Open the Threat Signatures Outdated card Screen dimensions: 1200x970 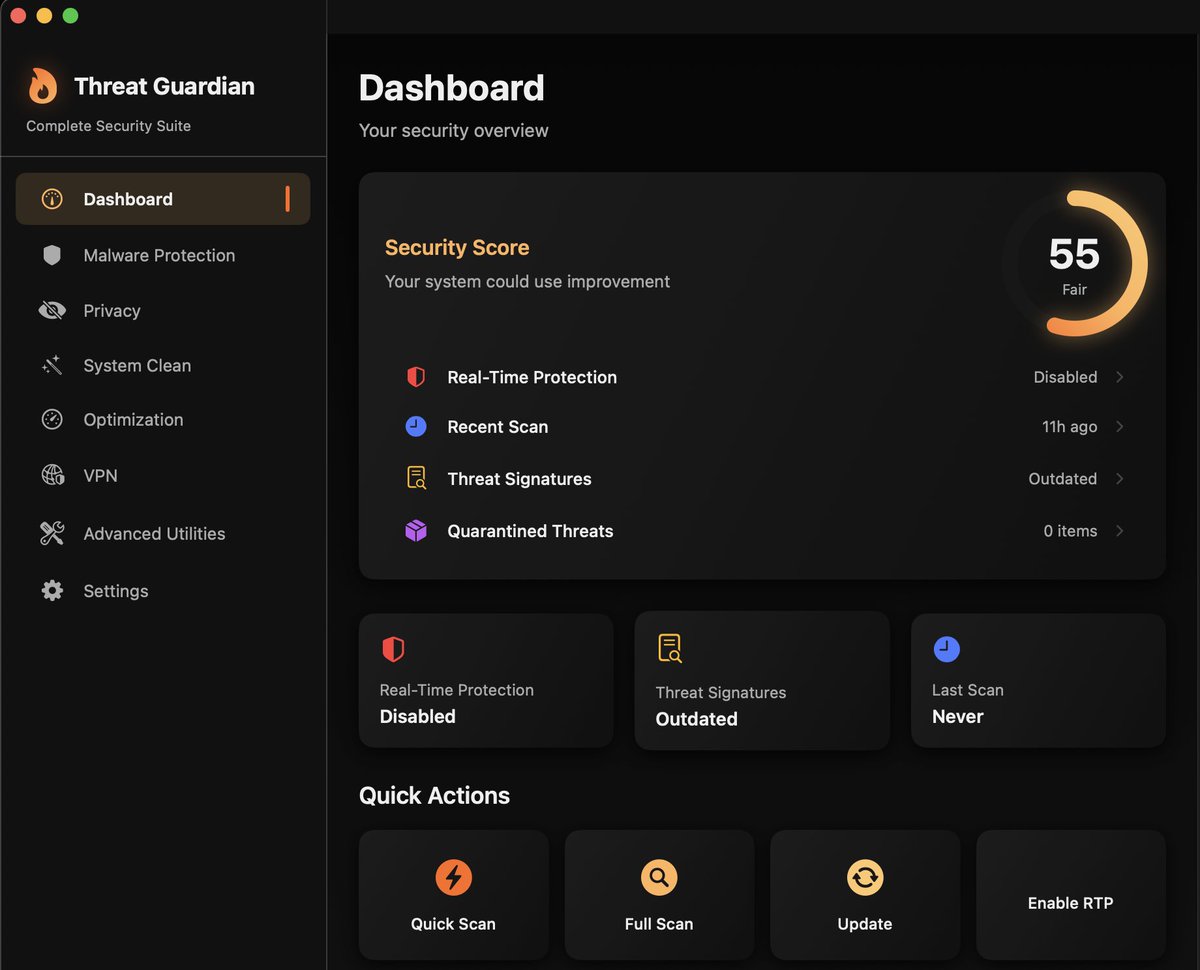click(762, 681)
